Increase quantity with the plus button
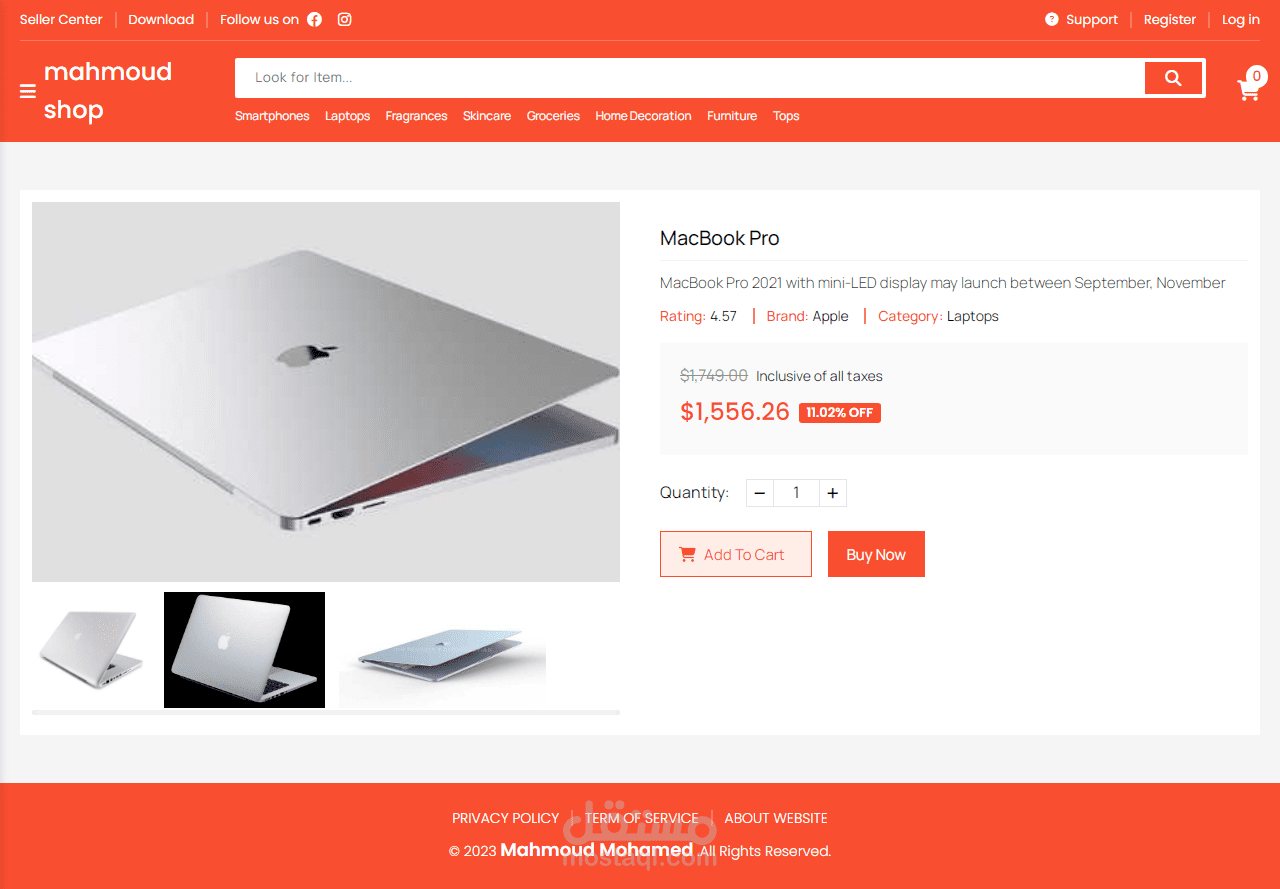Viewport: 1280px width, 889px height. [833, 493]
